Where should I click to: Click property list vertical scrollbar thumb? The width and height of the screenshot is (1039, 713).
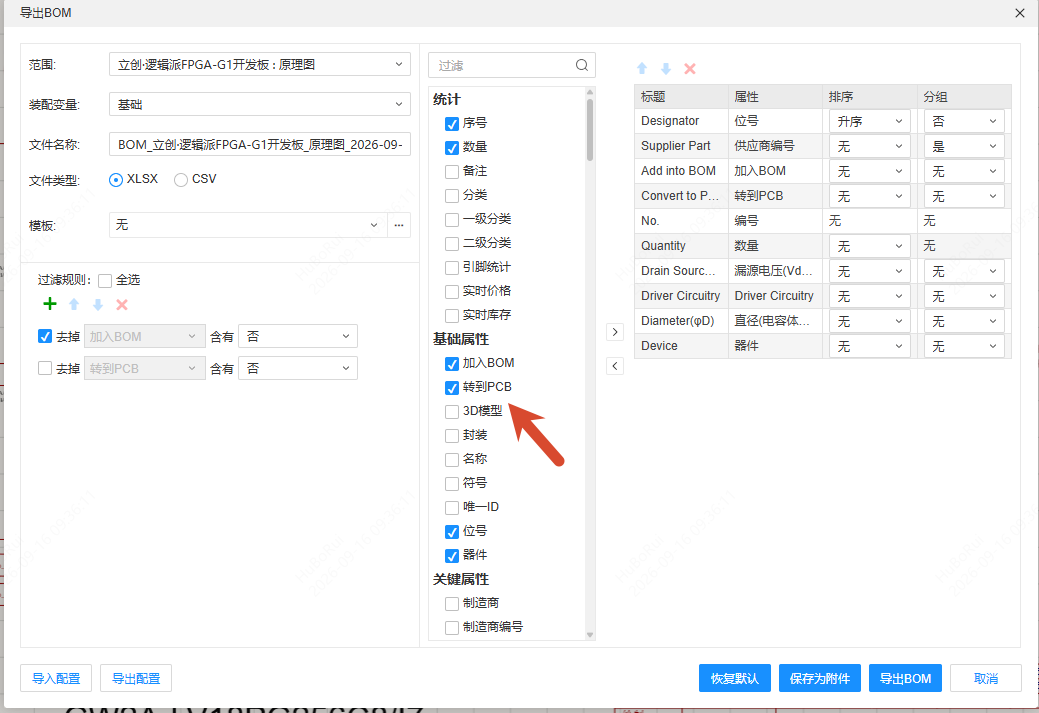[x=590, y=129]
